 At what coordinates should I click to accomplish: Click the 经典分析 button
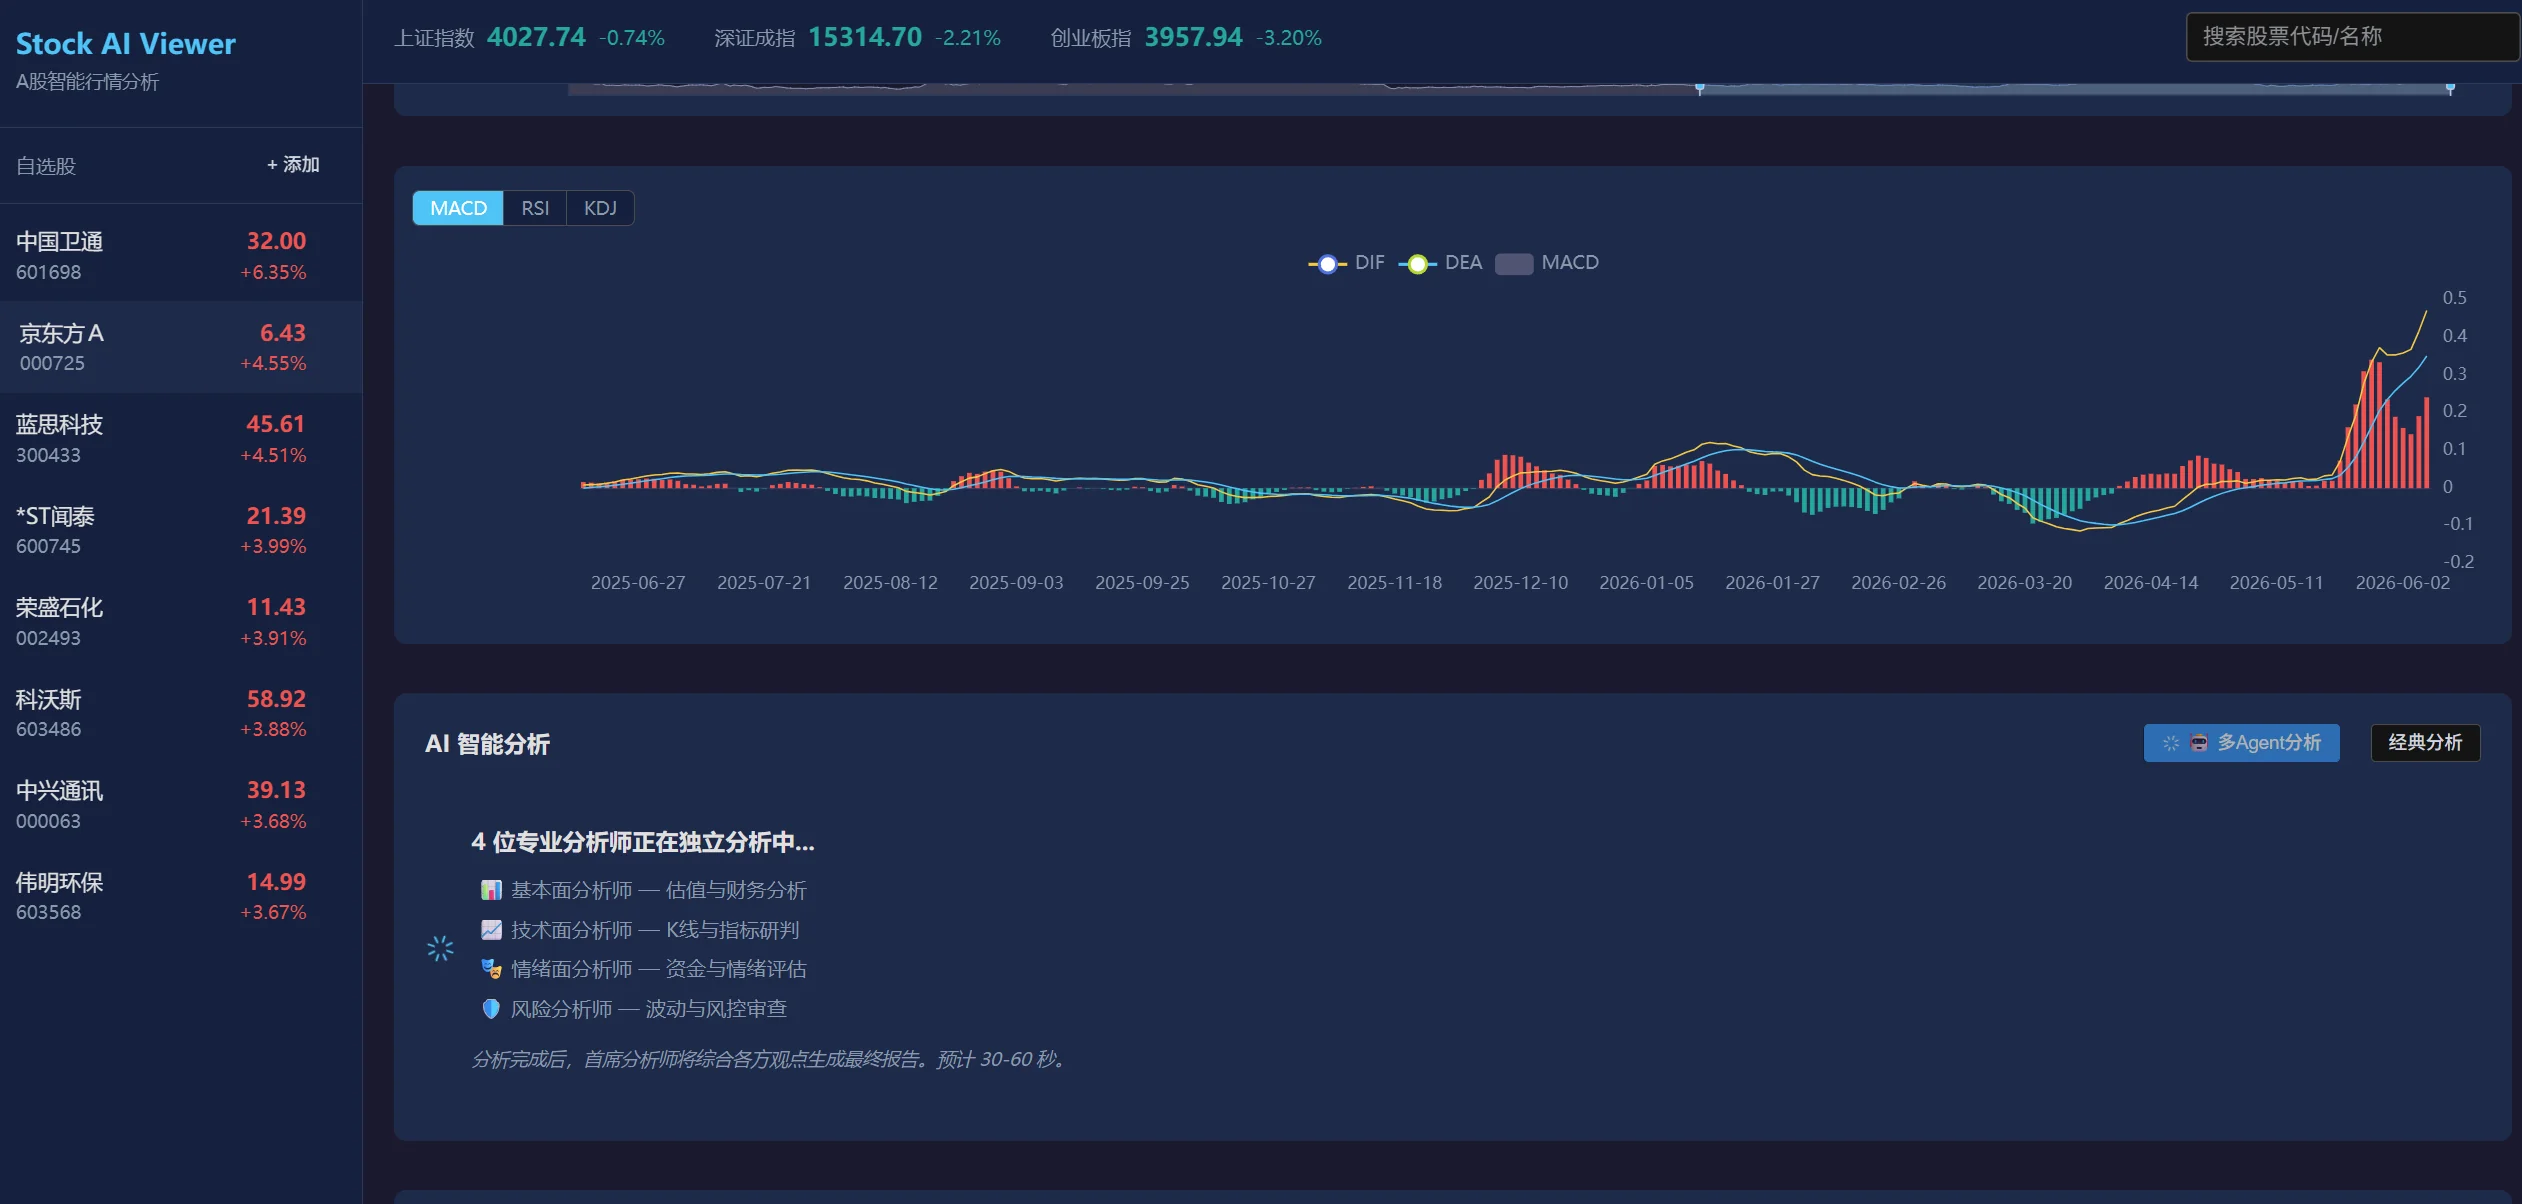coord(2425,743)
